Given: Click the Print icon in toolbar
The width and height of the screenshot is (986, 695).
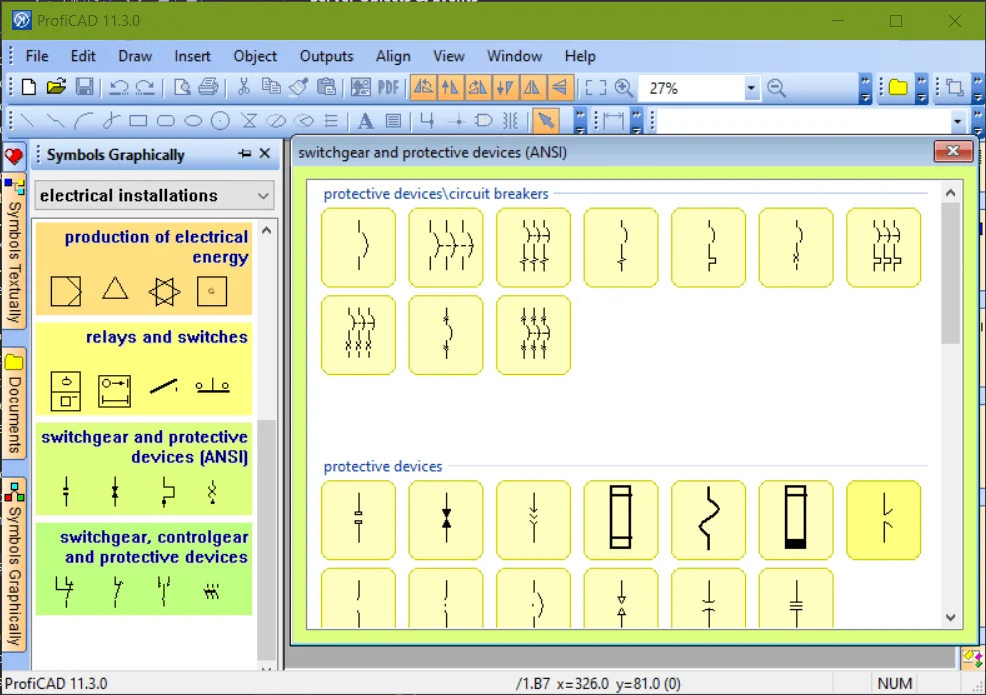Looking at the screenshot, I should point(208,88).
